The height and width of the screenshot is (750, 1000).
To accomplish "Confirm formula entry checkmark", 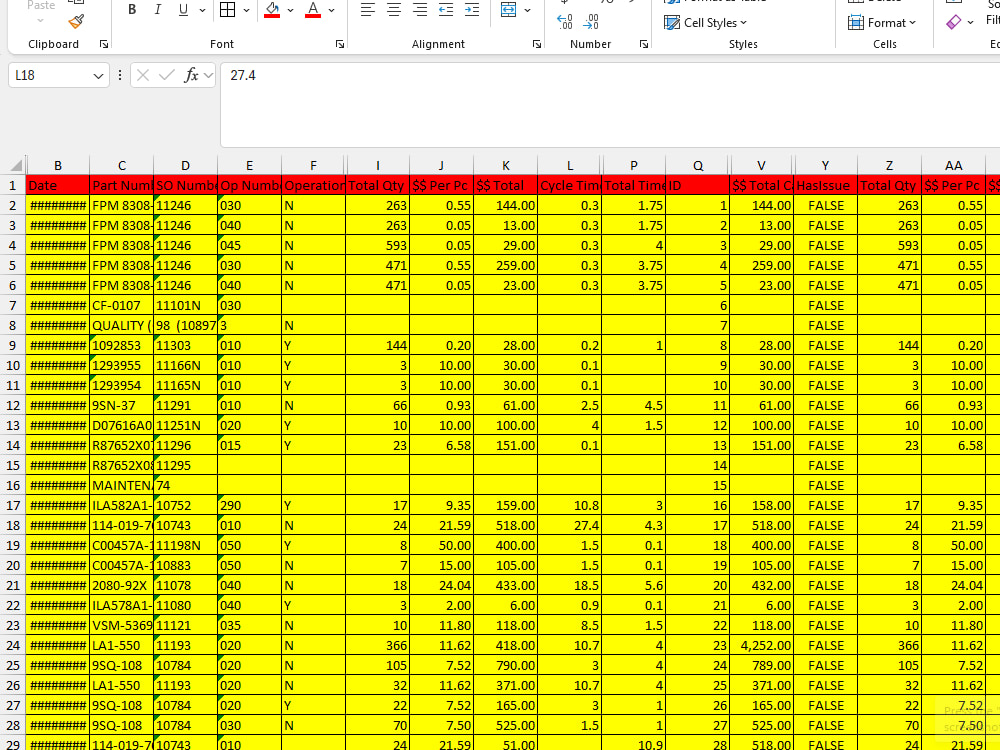I will (166, 75).
